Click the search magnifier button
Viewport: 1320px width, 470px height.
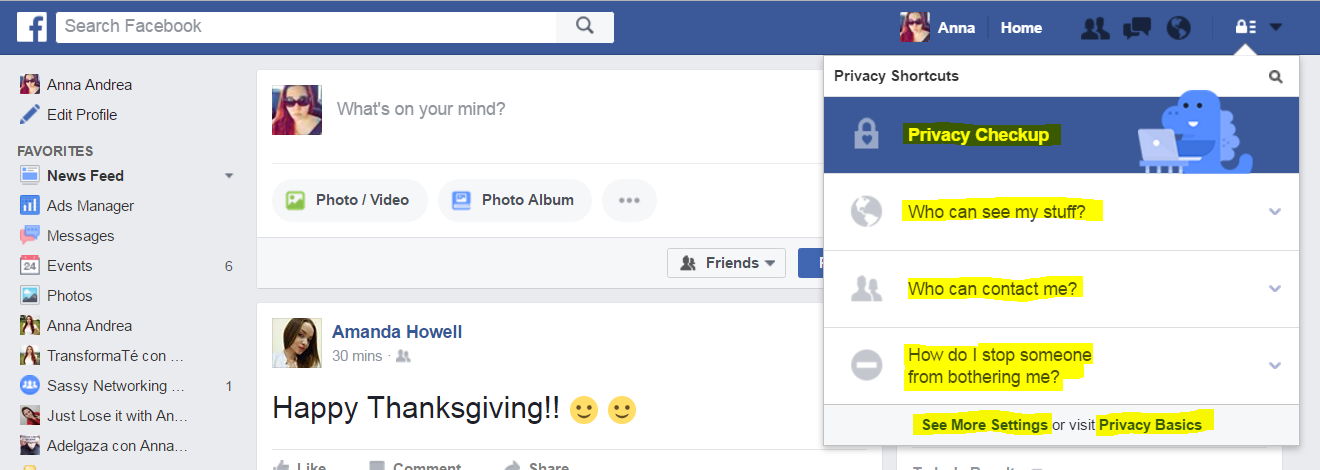(585, 27)
